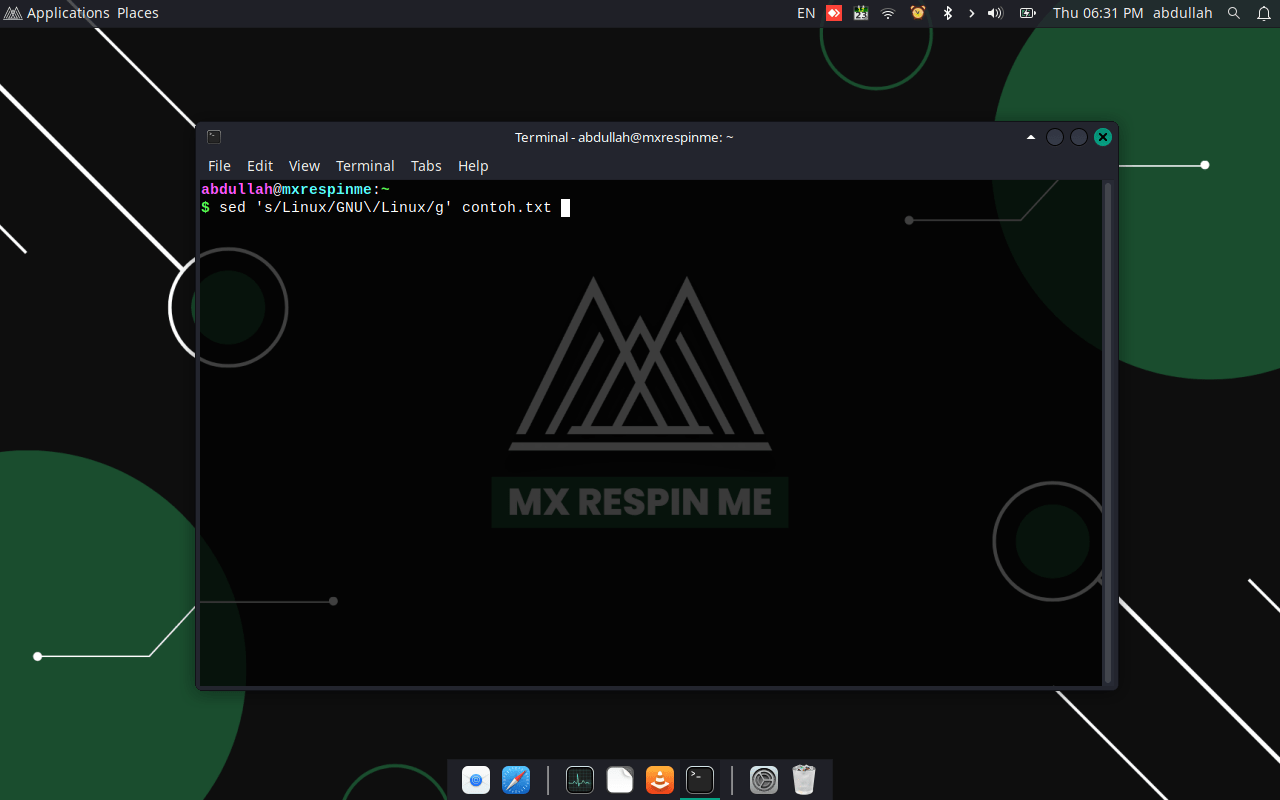Open the battery power indicator
Screen dimensions: 1280x800
tap(1027, 13)
